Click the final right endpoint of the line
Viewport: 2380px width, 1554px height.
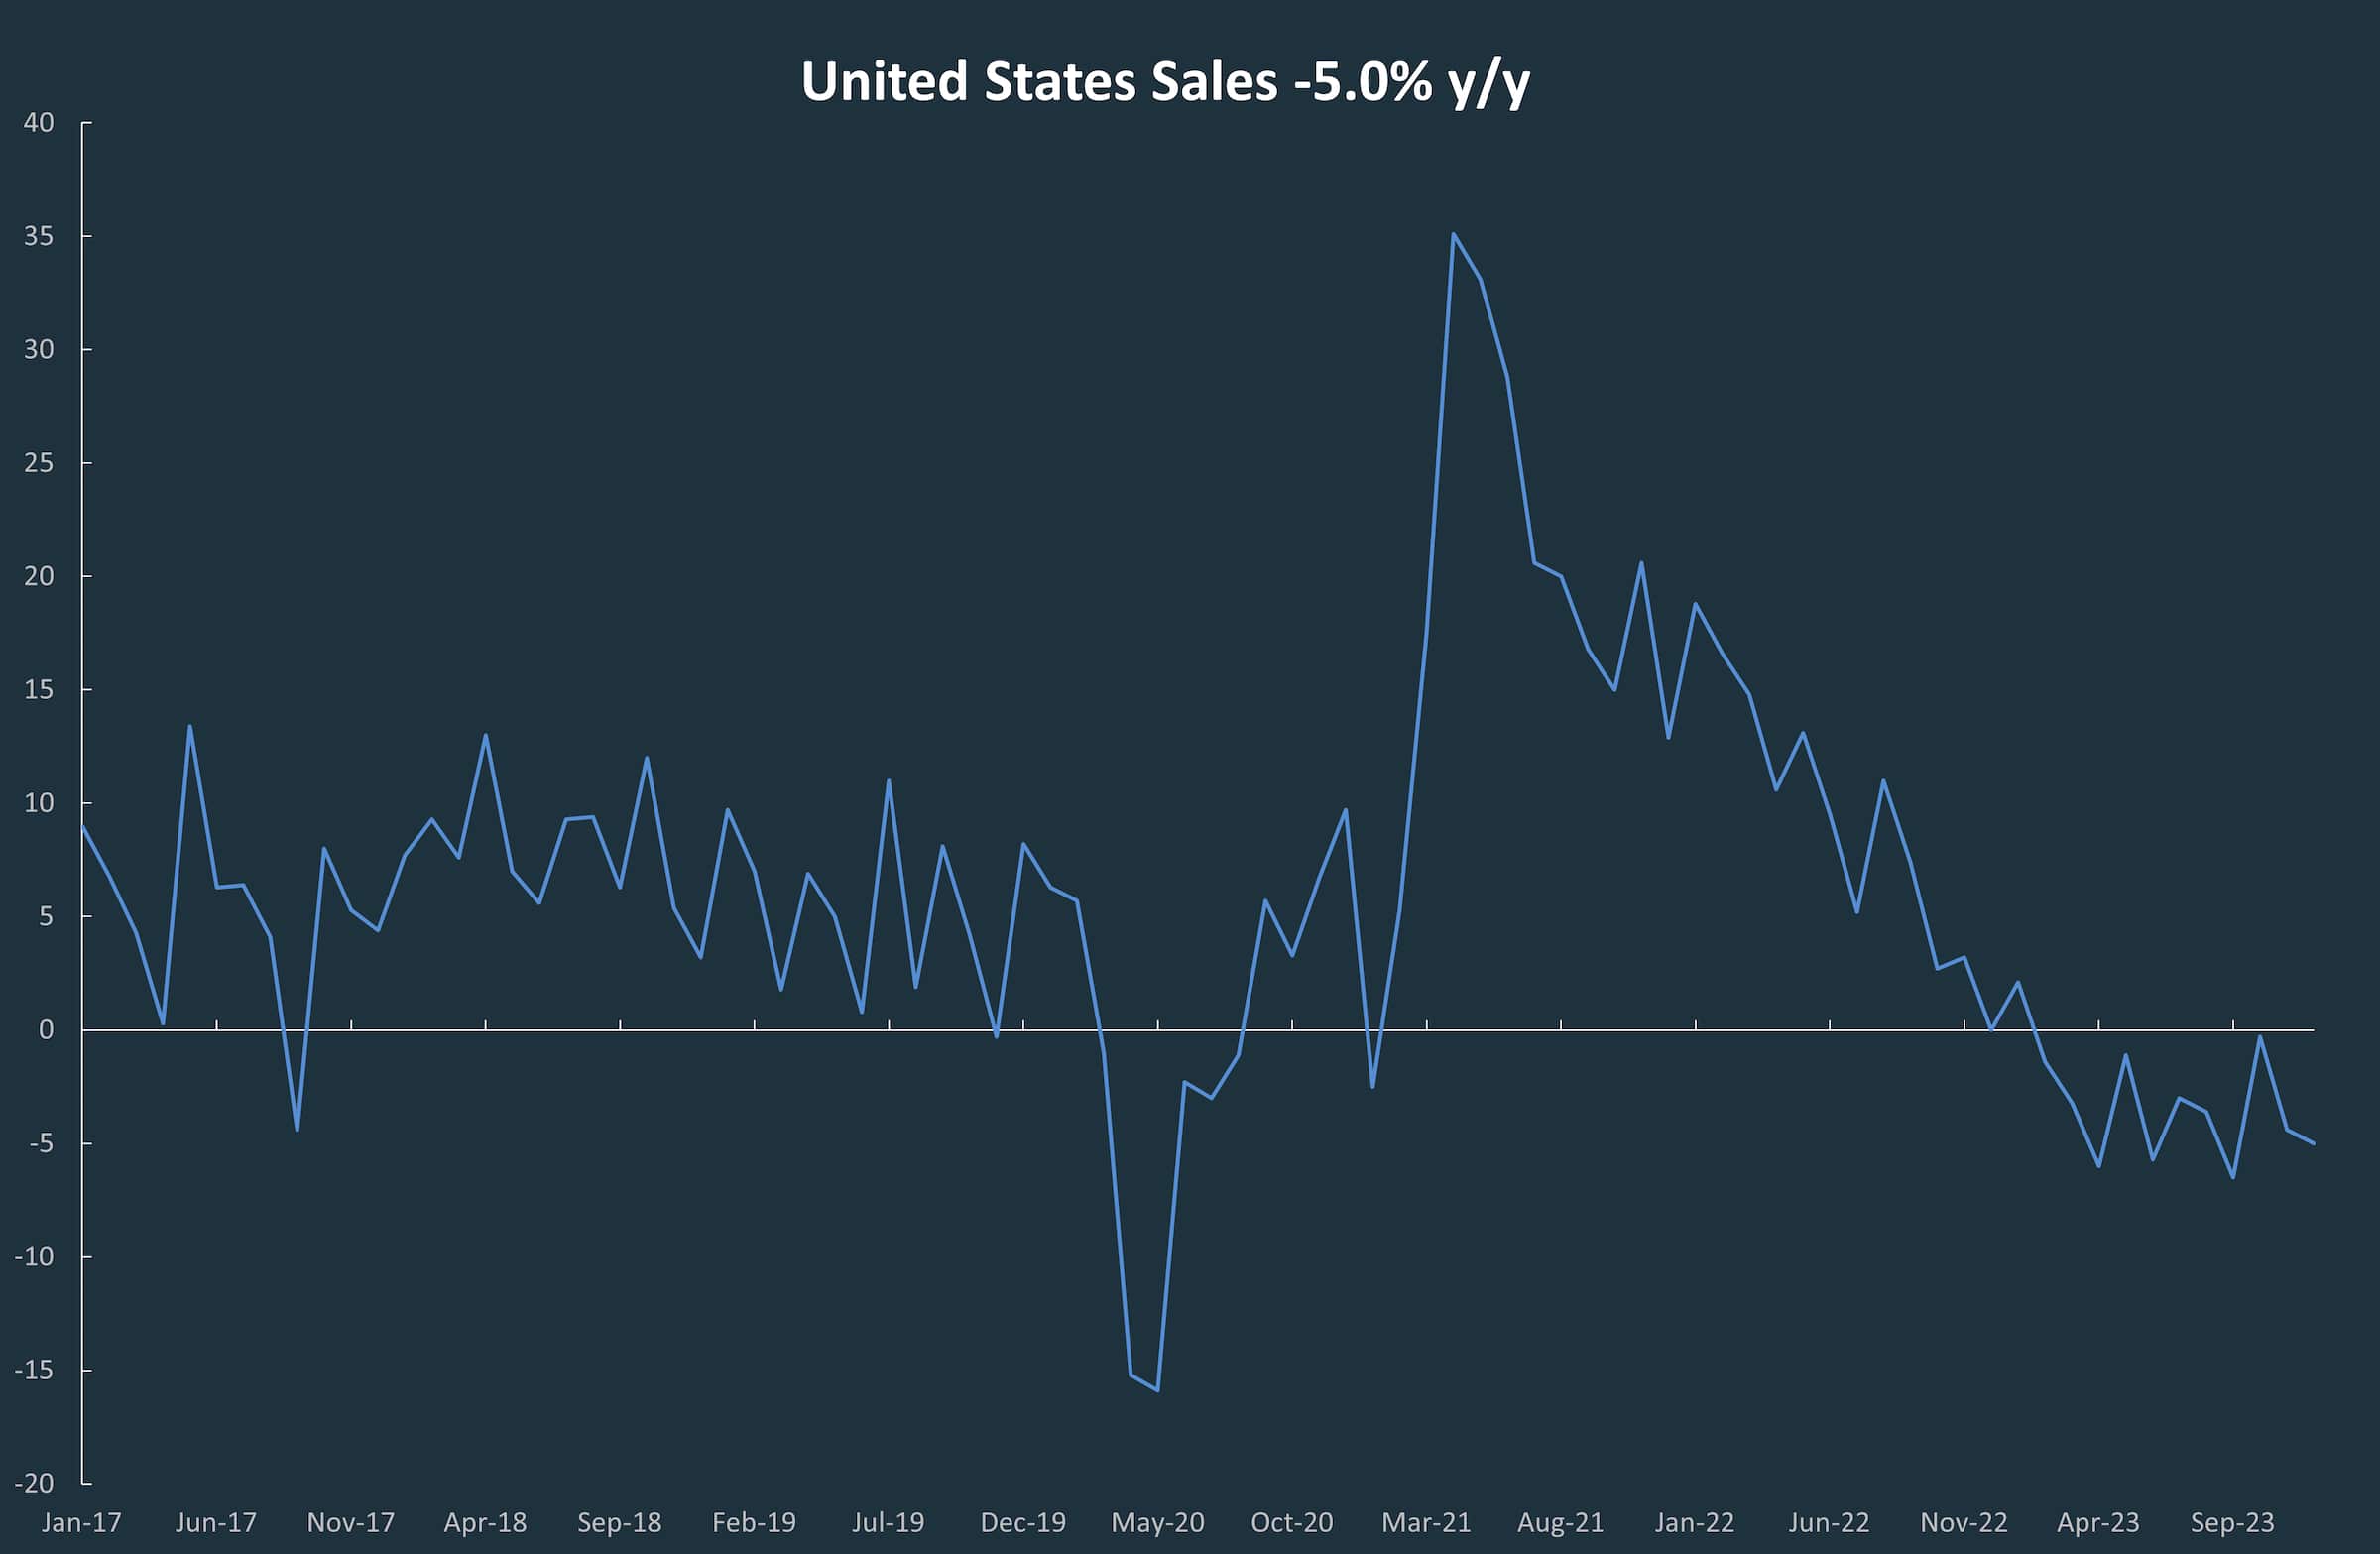point(2313,1143)
